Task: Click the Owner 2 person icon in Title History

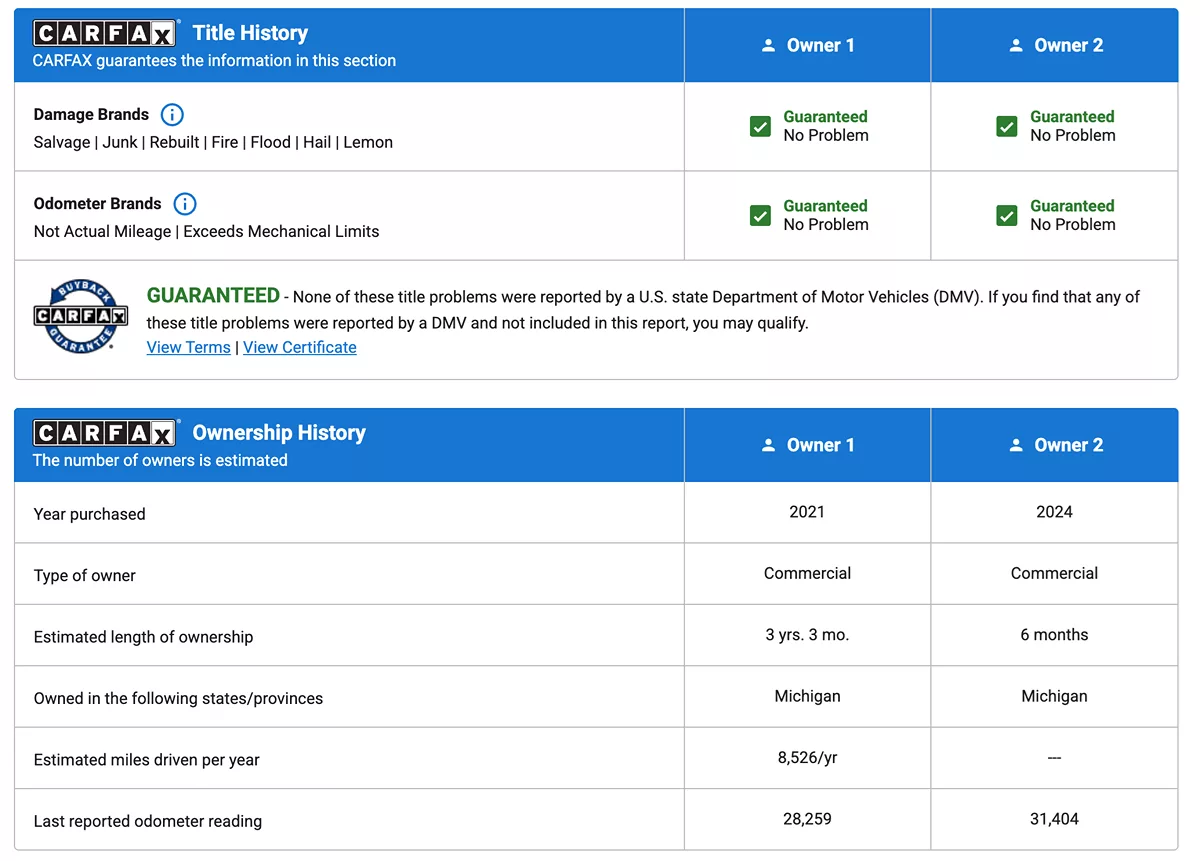Action: [1015, 46]
